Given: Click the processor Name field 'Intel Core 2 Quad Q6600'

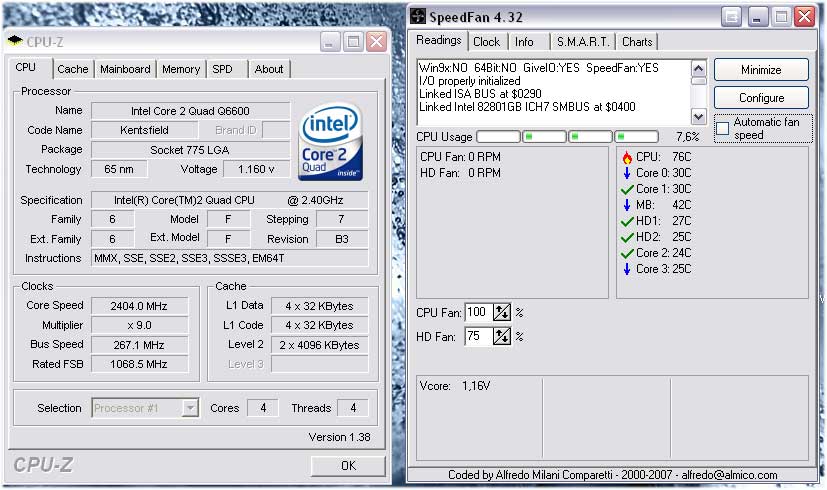Looking at the screenshot, I should [x=190, y=111].
